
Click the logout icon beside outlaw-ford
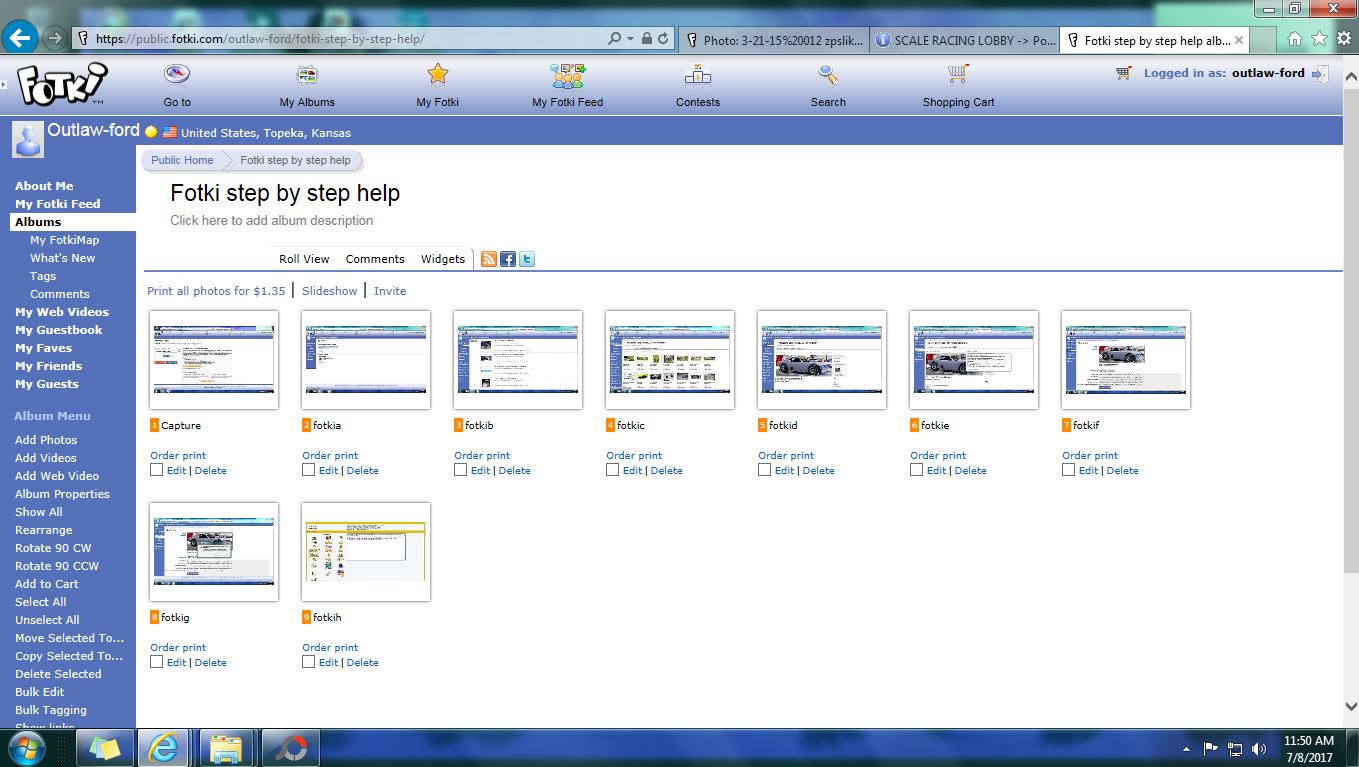click(x=1320, y=74)
